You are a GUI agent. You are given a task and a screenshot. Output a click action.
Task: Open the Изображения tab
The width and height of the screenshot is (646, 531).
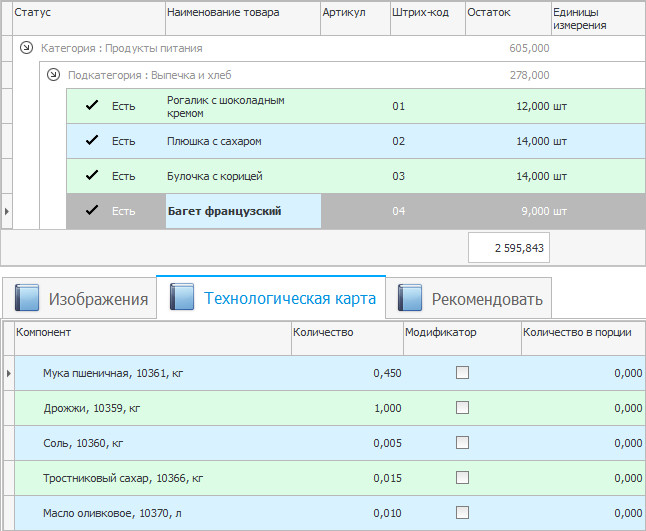[80, 298]
